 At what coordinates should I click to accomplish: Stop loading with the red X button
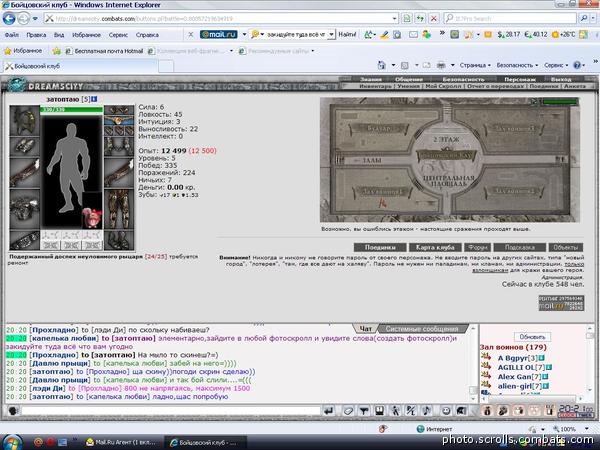click(x=434, y=18)
